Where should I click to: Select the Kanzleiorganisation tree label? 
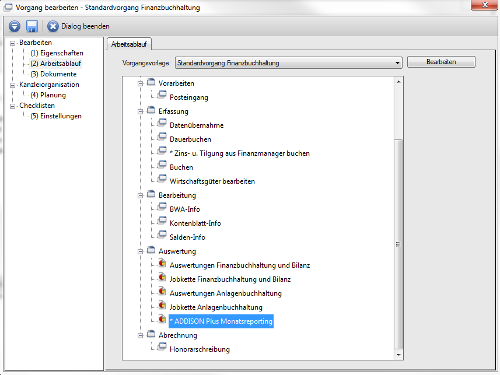point(49,85)
